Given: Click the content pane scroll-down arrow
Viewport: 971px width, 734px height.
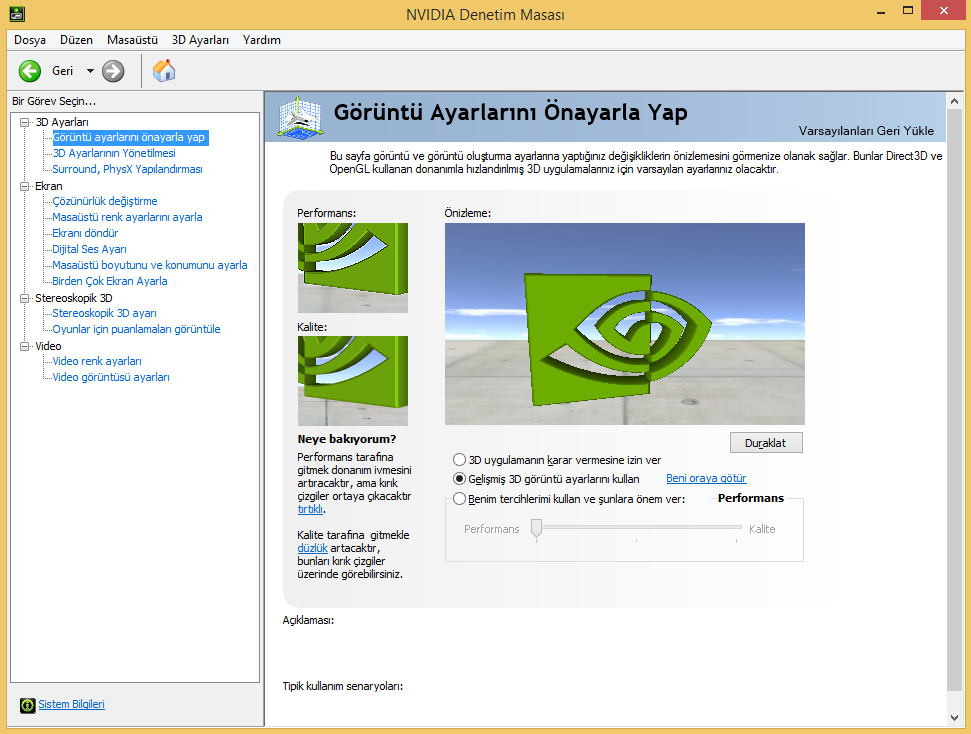Looking at the screenshot, I should click(x=954, y=717).
